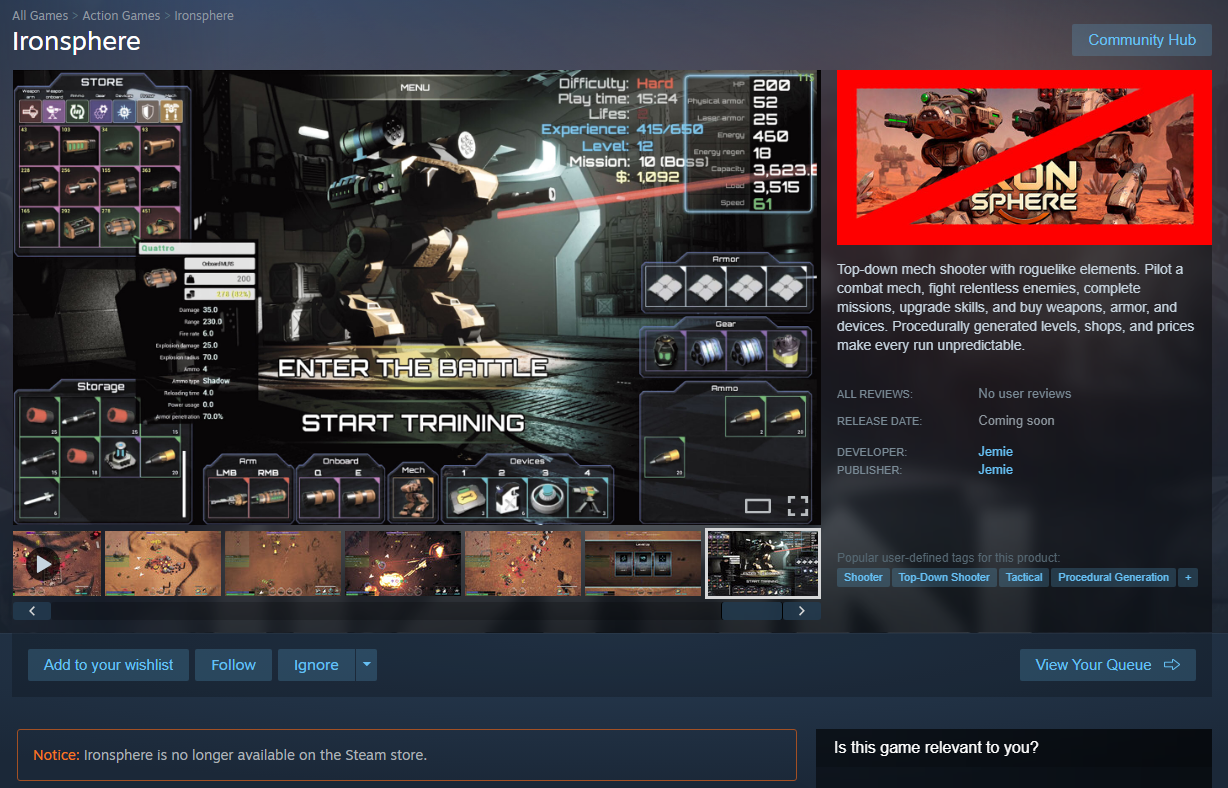This screenshot has width=1228, height=788.
Task: Select the explosion gameplay screenshot thumbnail
Action: 403,564
